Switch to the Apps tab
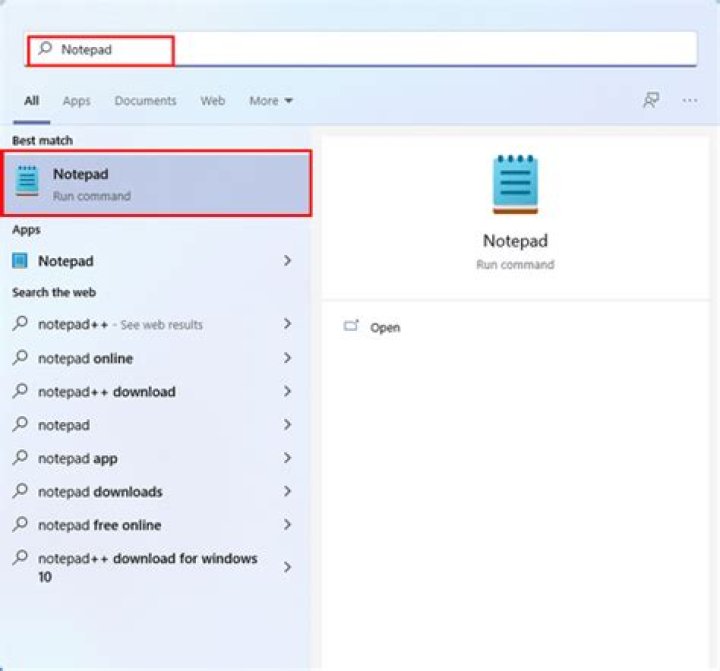The height and width of the screenshot is (671, 720). coord(76,101)
